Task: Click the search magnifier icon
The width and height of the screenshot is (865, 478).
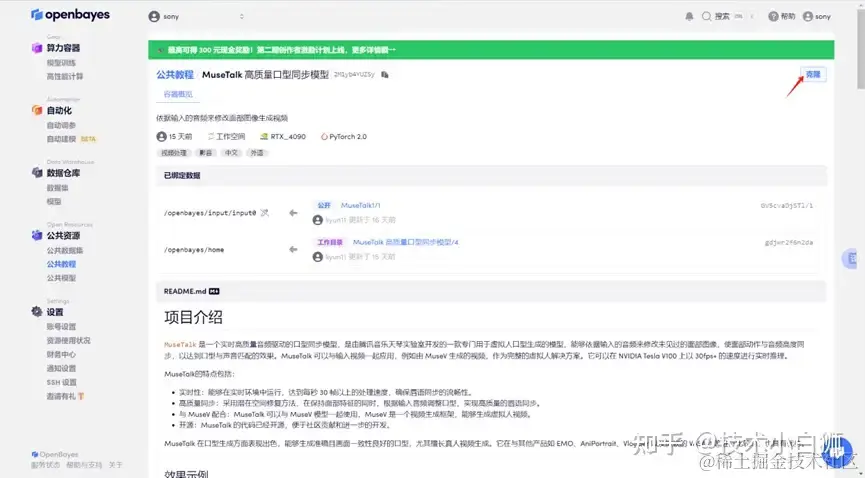Action: (706, 17)
